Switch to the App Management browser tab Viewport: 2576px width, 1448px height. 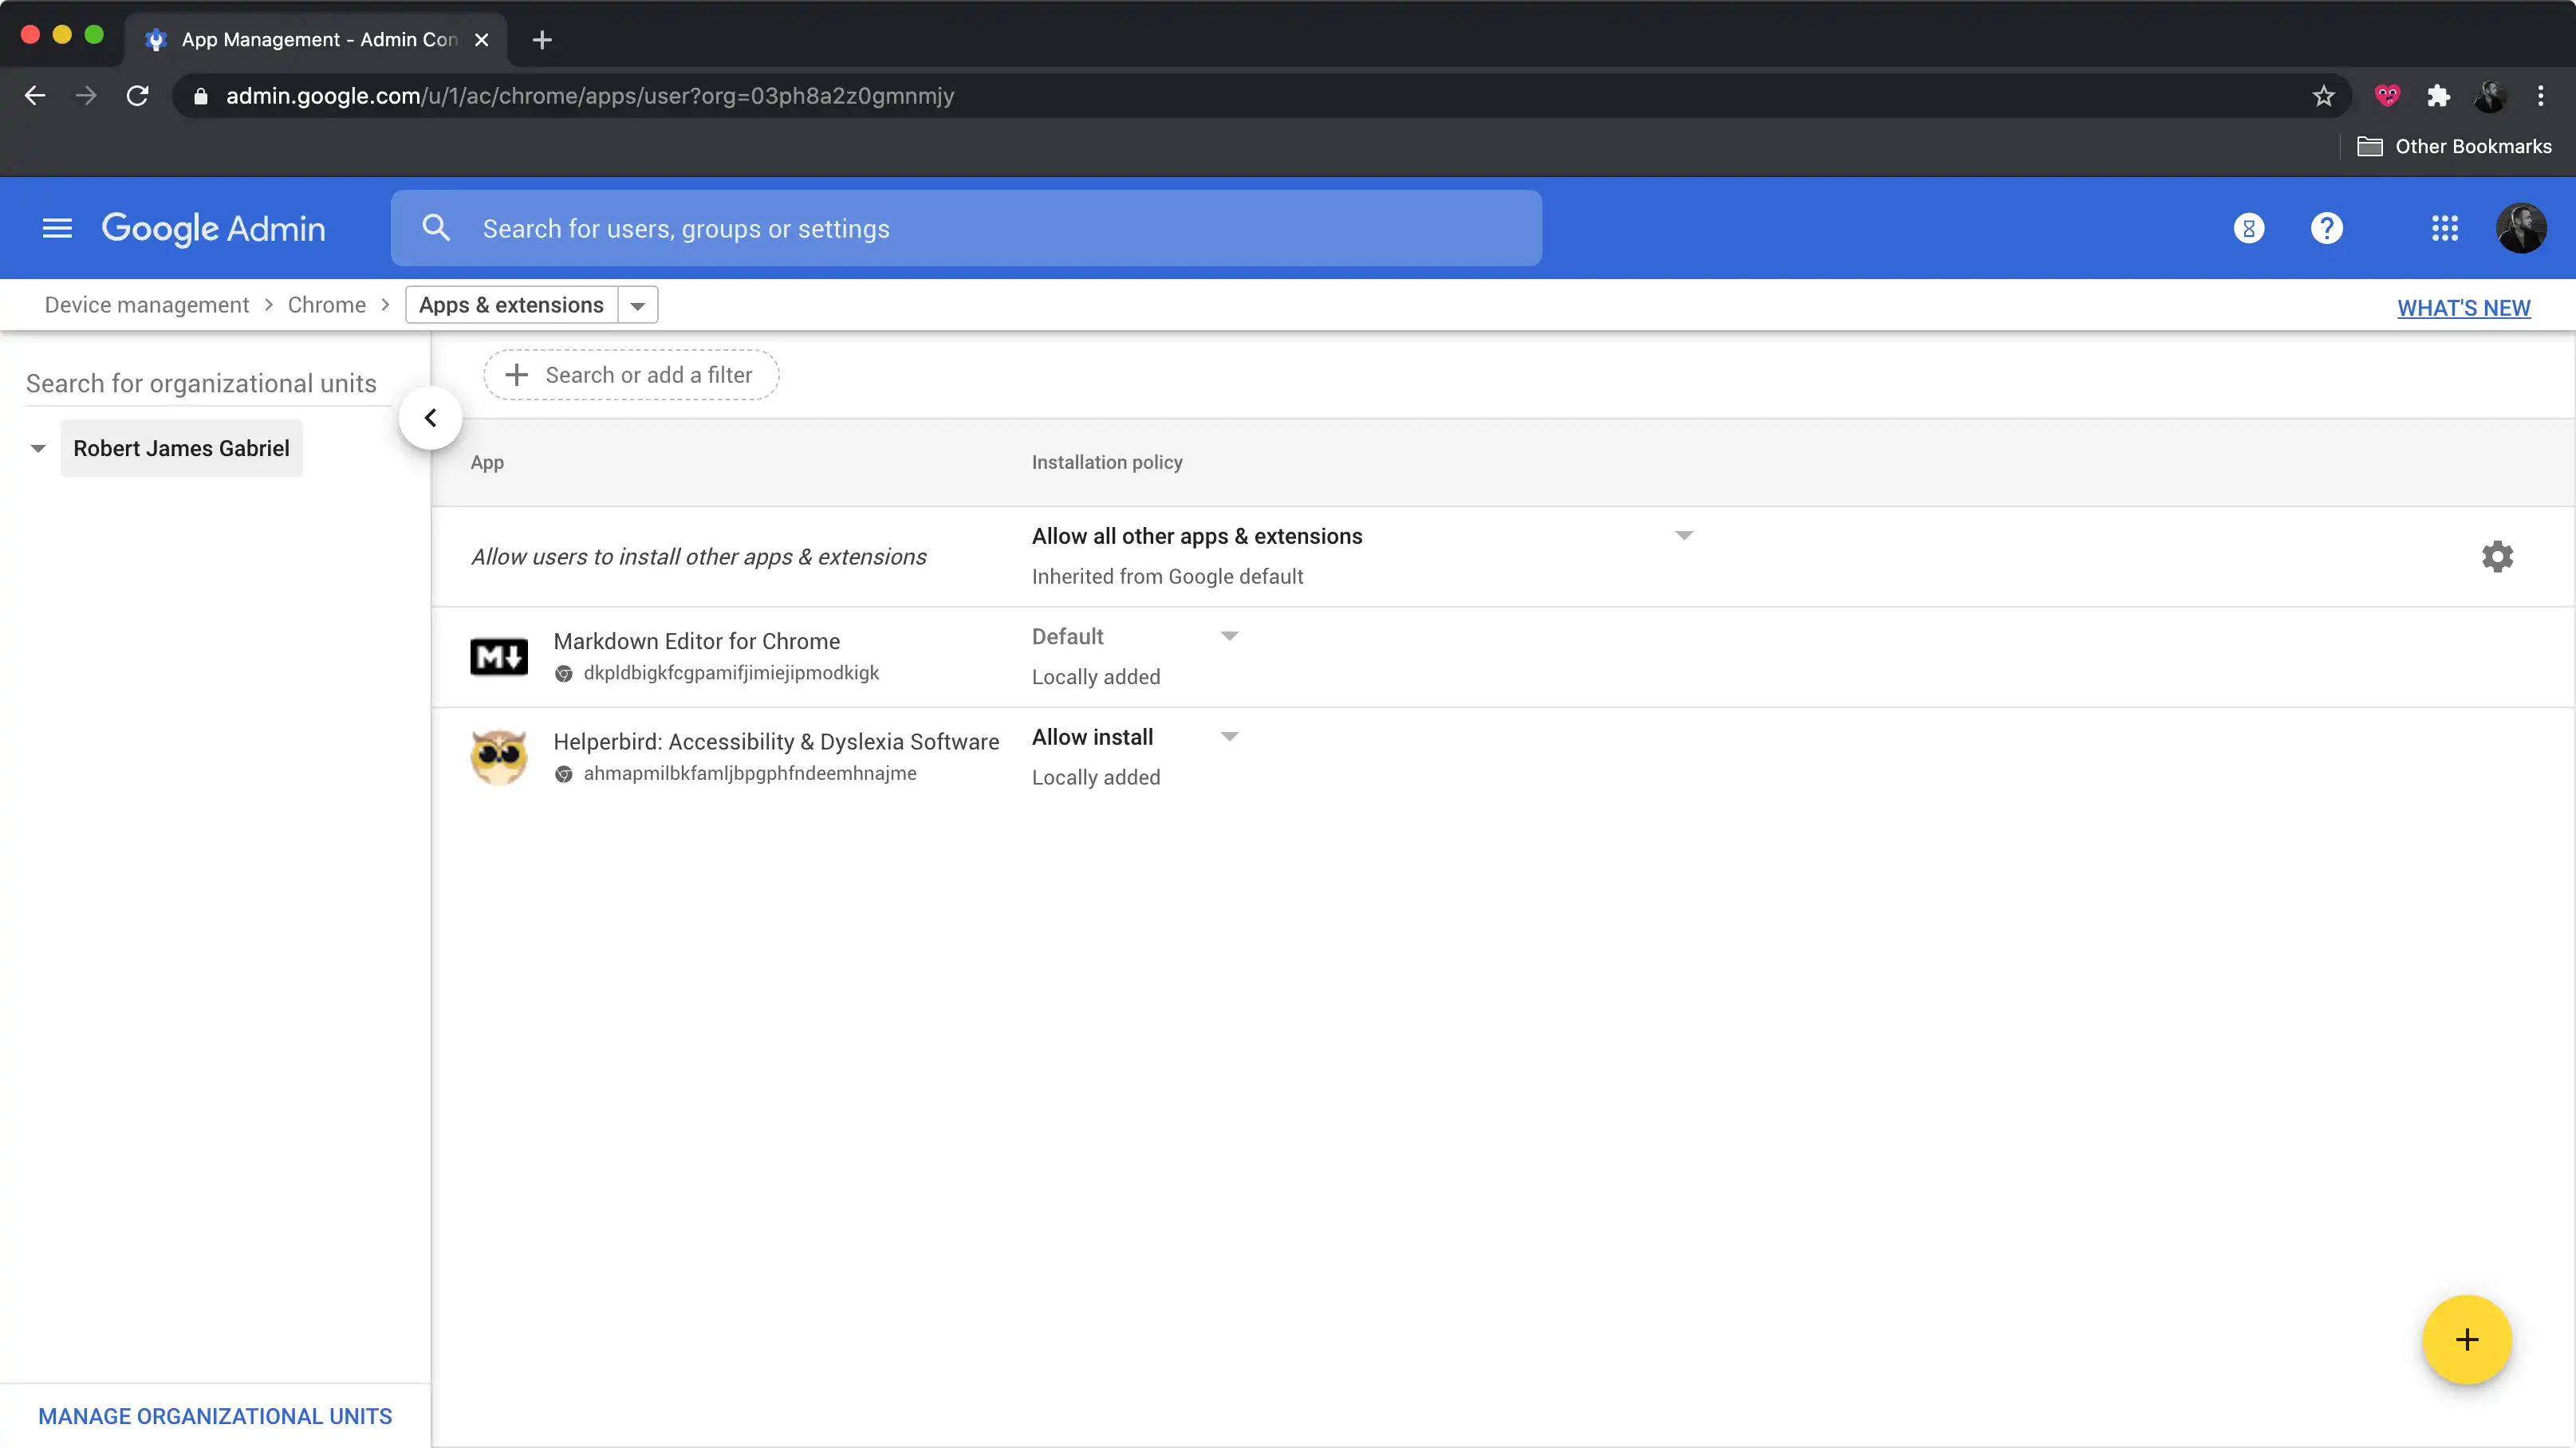[315, 40]
